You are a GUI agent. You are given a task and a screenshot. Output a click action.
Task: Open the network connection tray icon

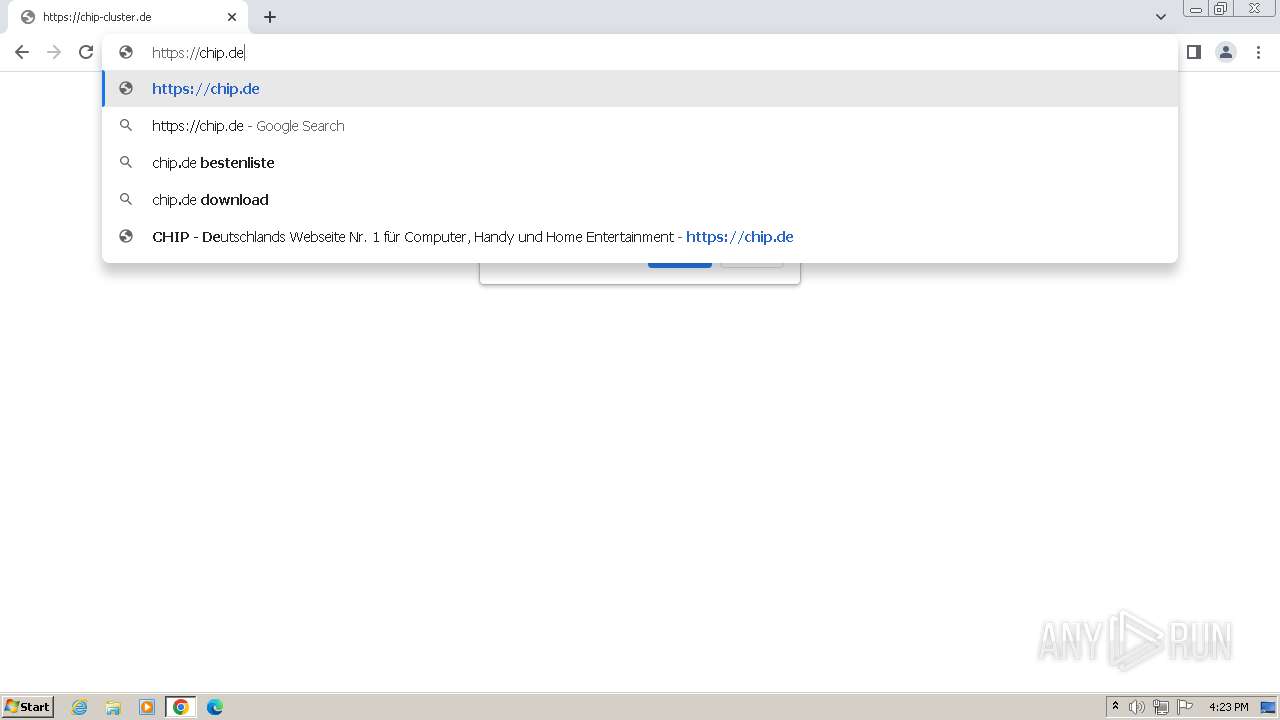point(1161,707)
